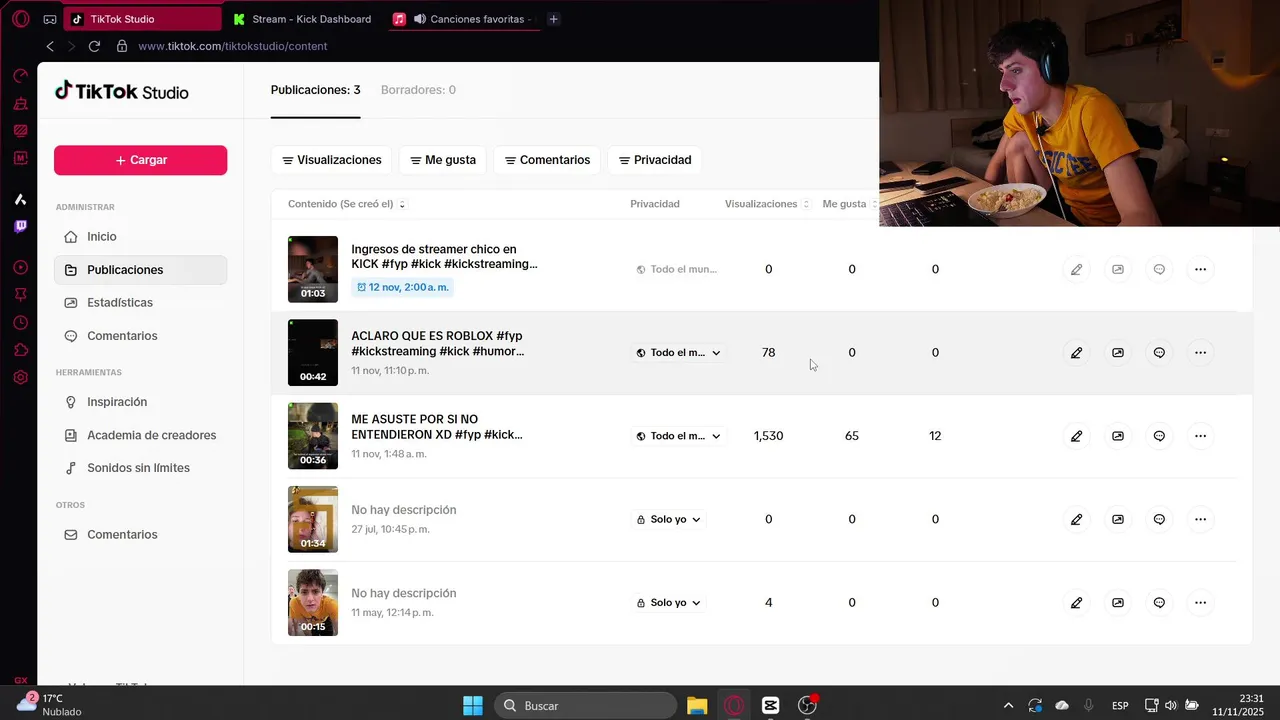
Task: Switch to the Publicaciones: 3 tab
Action: click(x=315, y=90)
